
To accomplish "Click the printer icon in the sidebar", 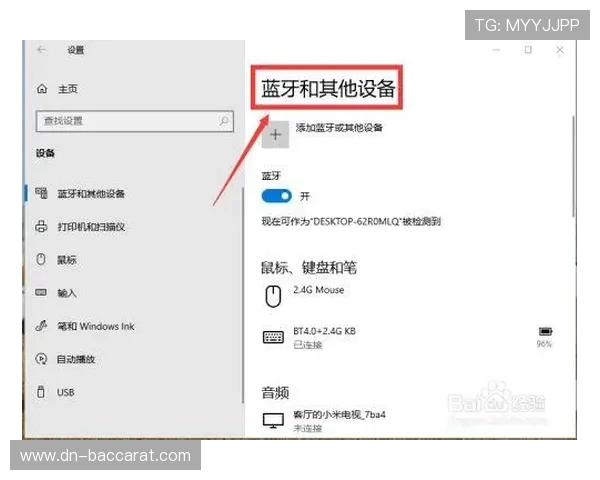I will point(41,227).
